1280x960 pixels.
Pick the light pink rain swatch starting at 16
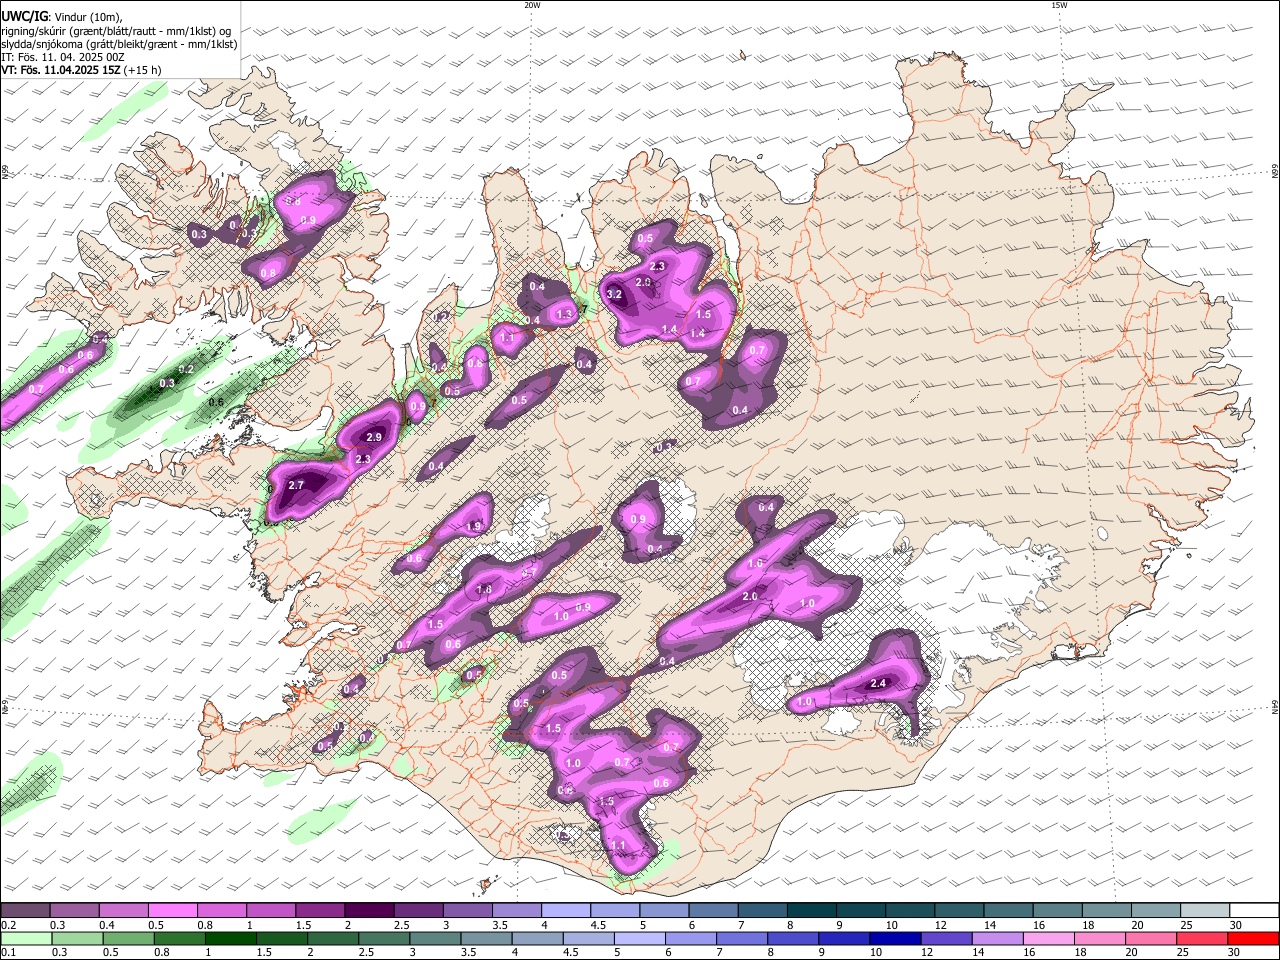(x=1049, y=939)
